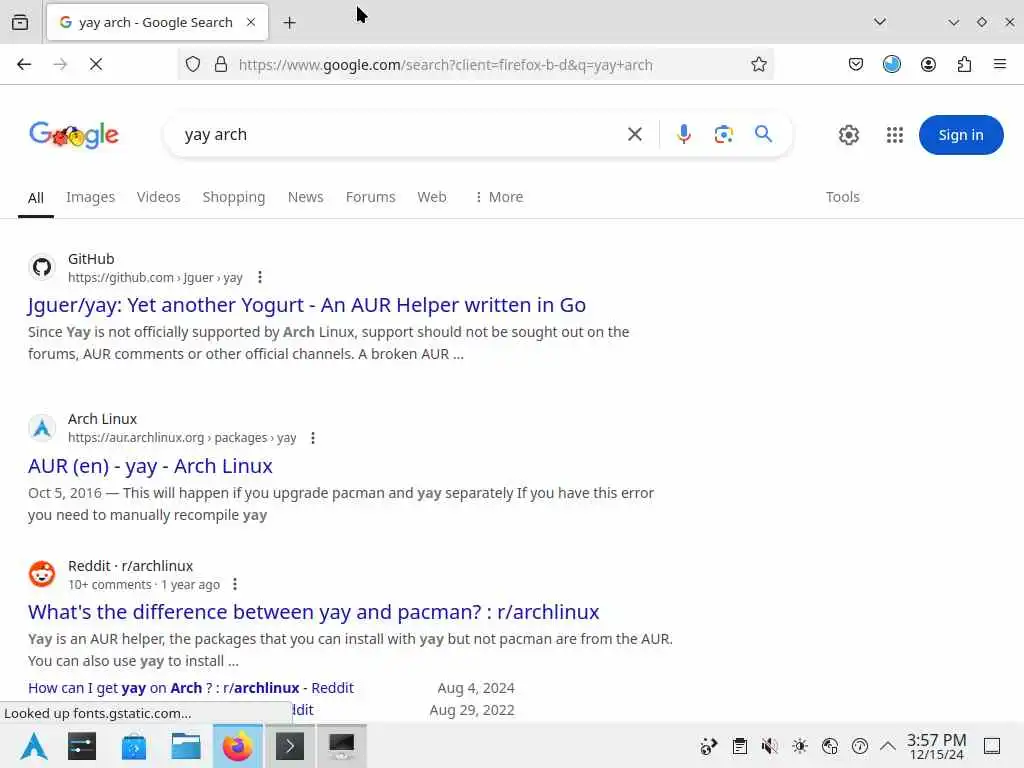The width and height of the screenshot is (1024, 768).
Task: Start voice search with the microphone icon
Action: 684,135
